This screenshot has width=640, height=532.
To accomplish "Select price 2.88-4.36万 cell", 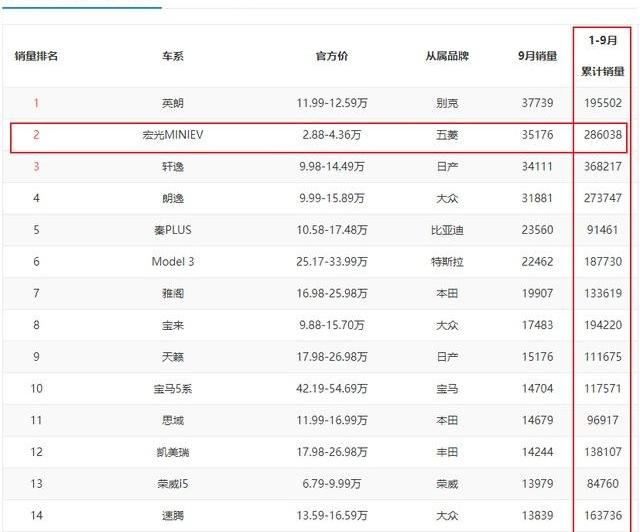I will pos(332,135).
